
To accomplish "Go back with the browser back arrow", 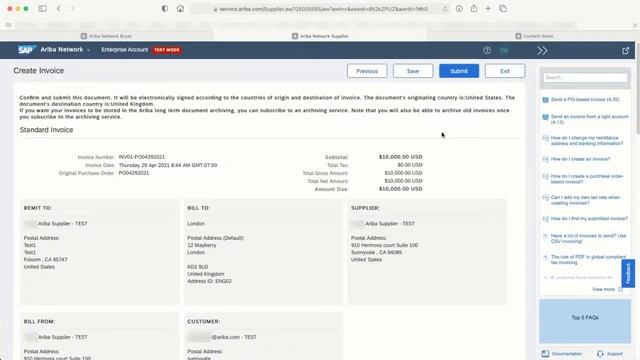I will click(59, 9).
